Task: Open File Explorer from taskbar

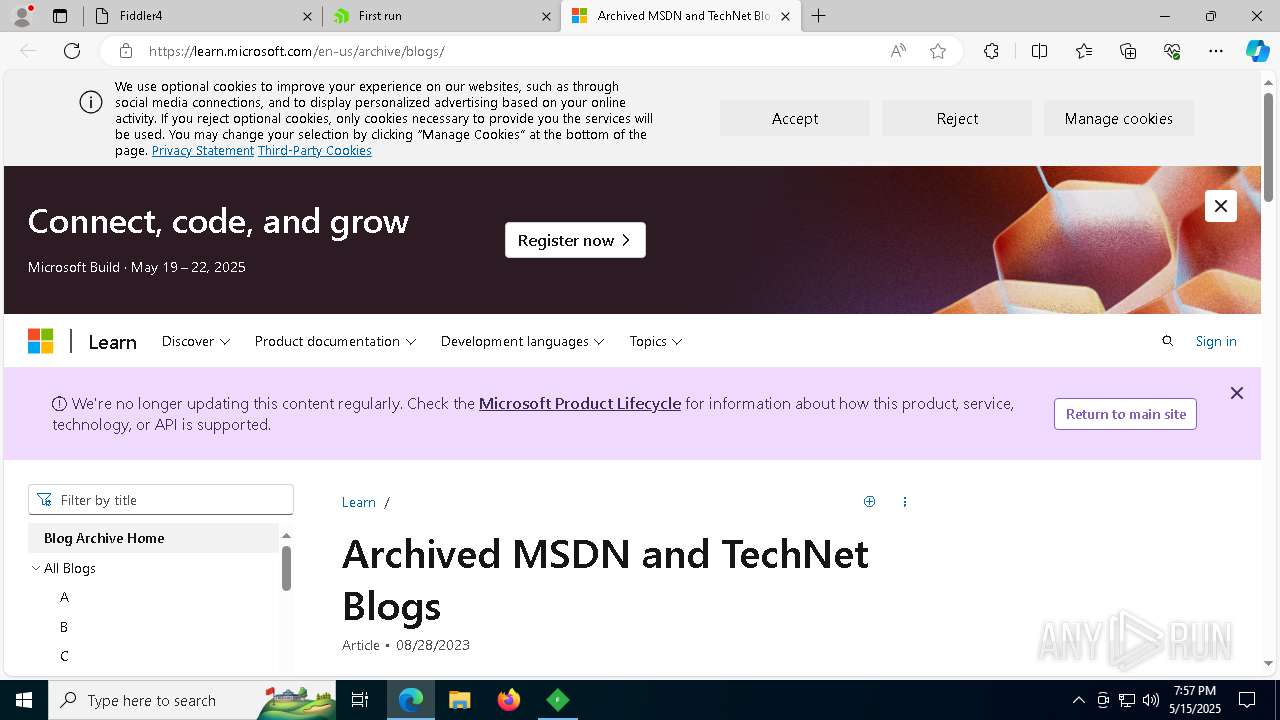Action: pyautogui.click(x=459, y=700)
